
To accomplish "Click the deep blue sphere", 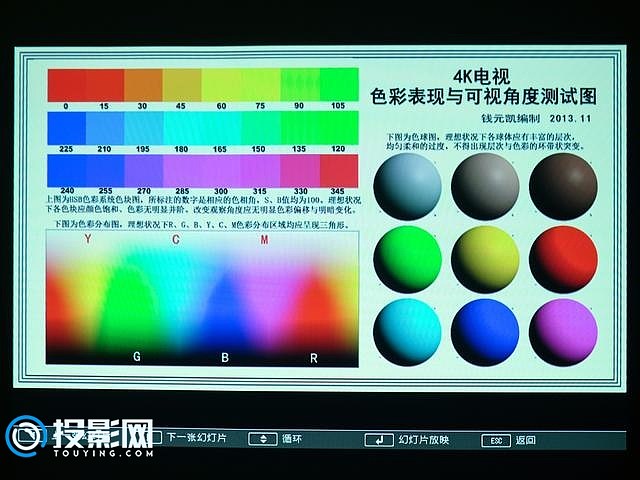I will coord(485,332).
